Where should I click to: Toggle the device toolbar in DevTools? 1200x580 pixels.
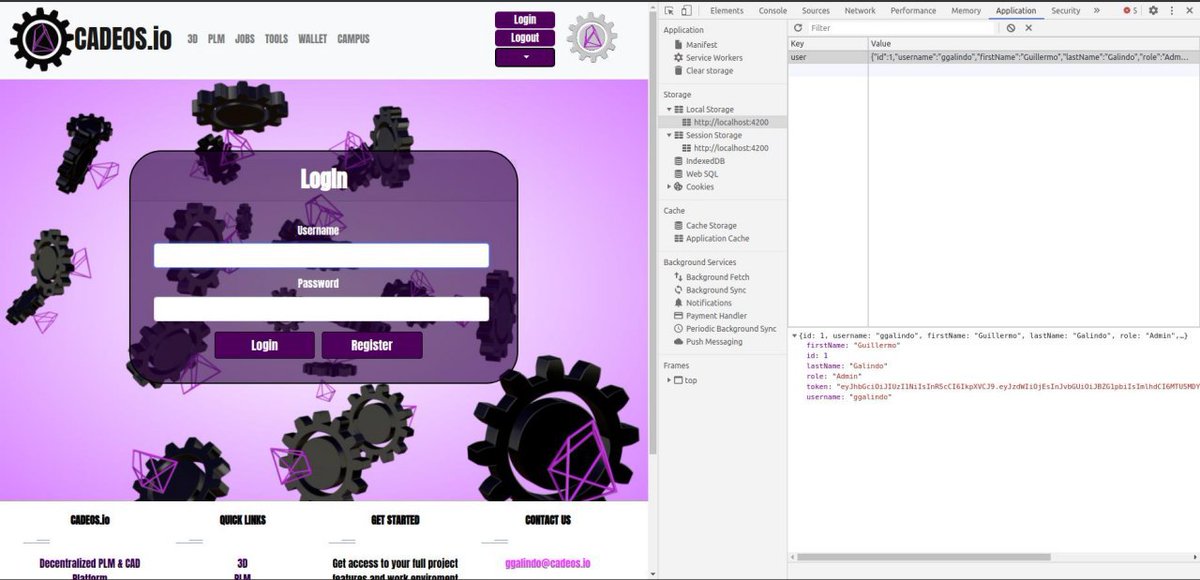686,10
